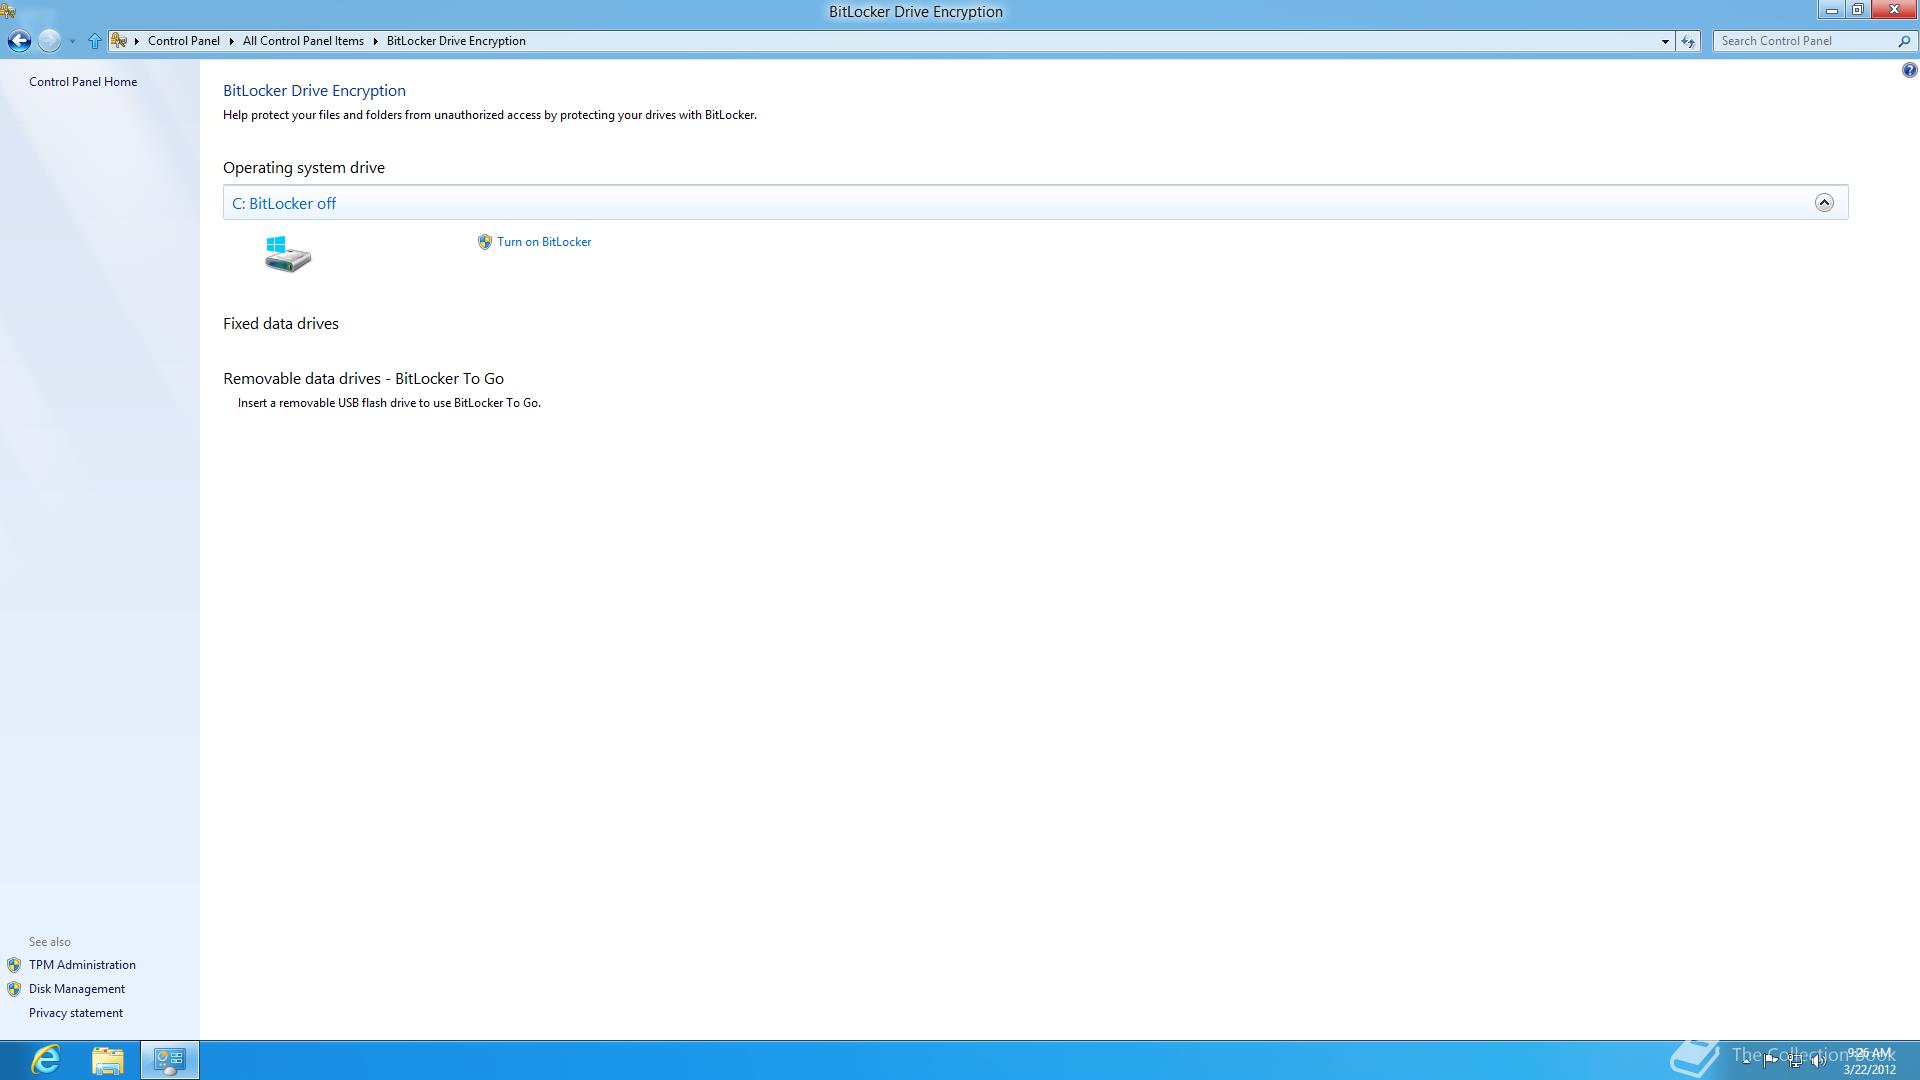Click the volume speaker tray icon

[1818, 1060]
